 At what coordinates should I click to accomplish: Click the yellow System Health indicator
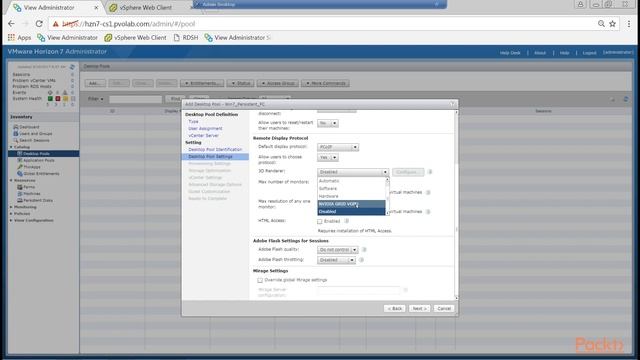tap(65, 98)
